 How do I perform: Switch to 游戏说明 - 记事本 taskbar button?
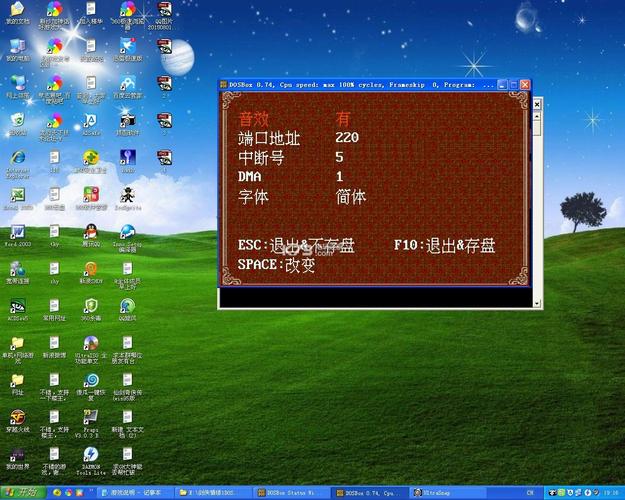(135, 493)
